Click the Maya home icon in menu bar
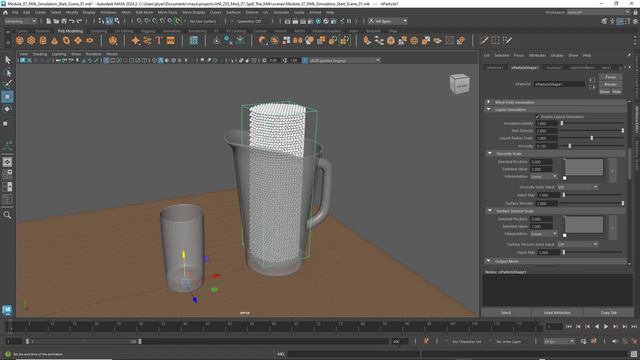The image size is (640, 360). (5, 12)
